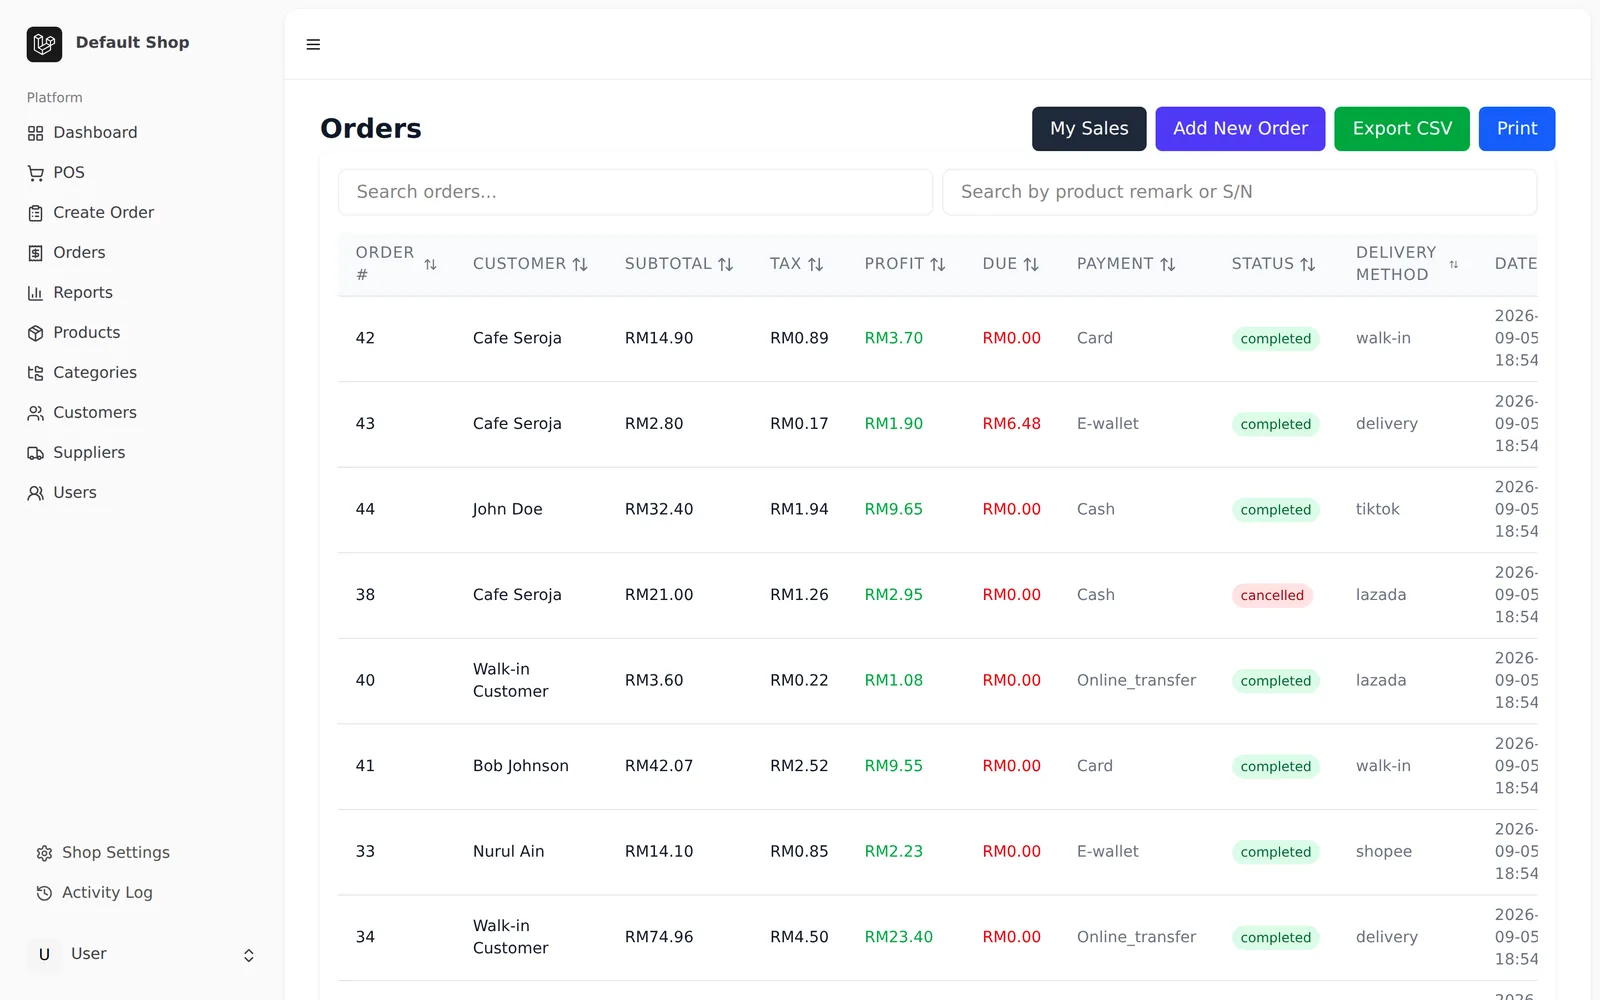Click the Orders page heading
Screen dimensions: 1600x1000
coord(371,129)
